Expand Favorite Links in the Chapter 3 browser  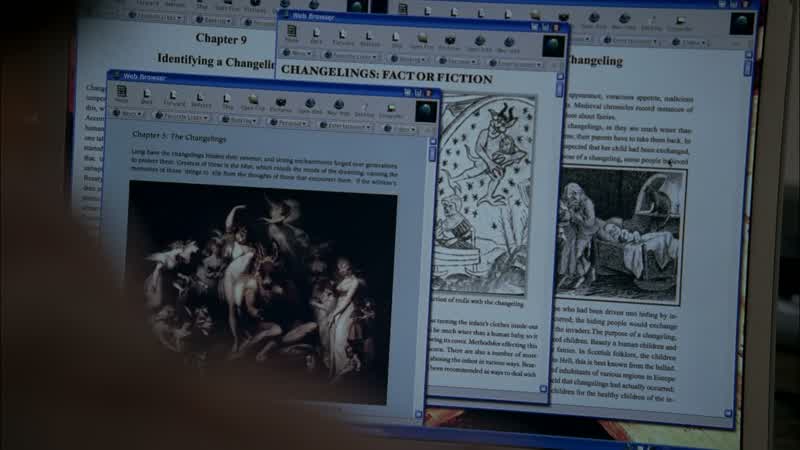coord(182,117)
